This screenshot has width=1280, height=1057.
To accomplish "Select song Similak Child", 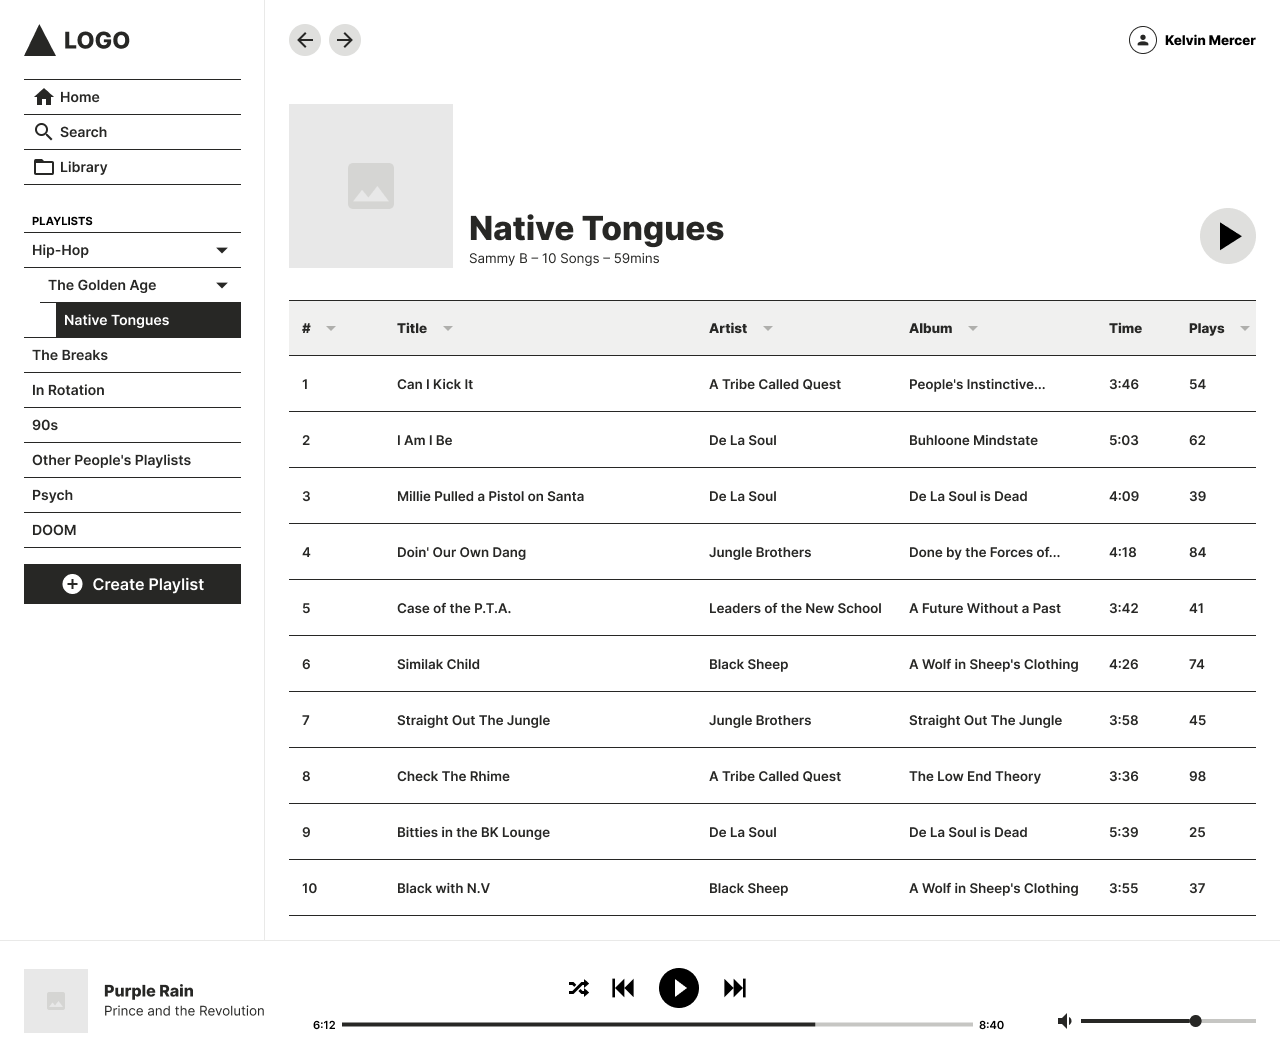I will 438,664.
